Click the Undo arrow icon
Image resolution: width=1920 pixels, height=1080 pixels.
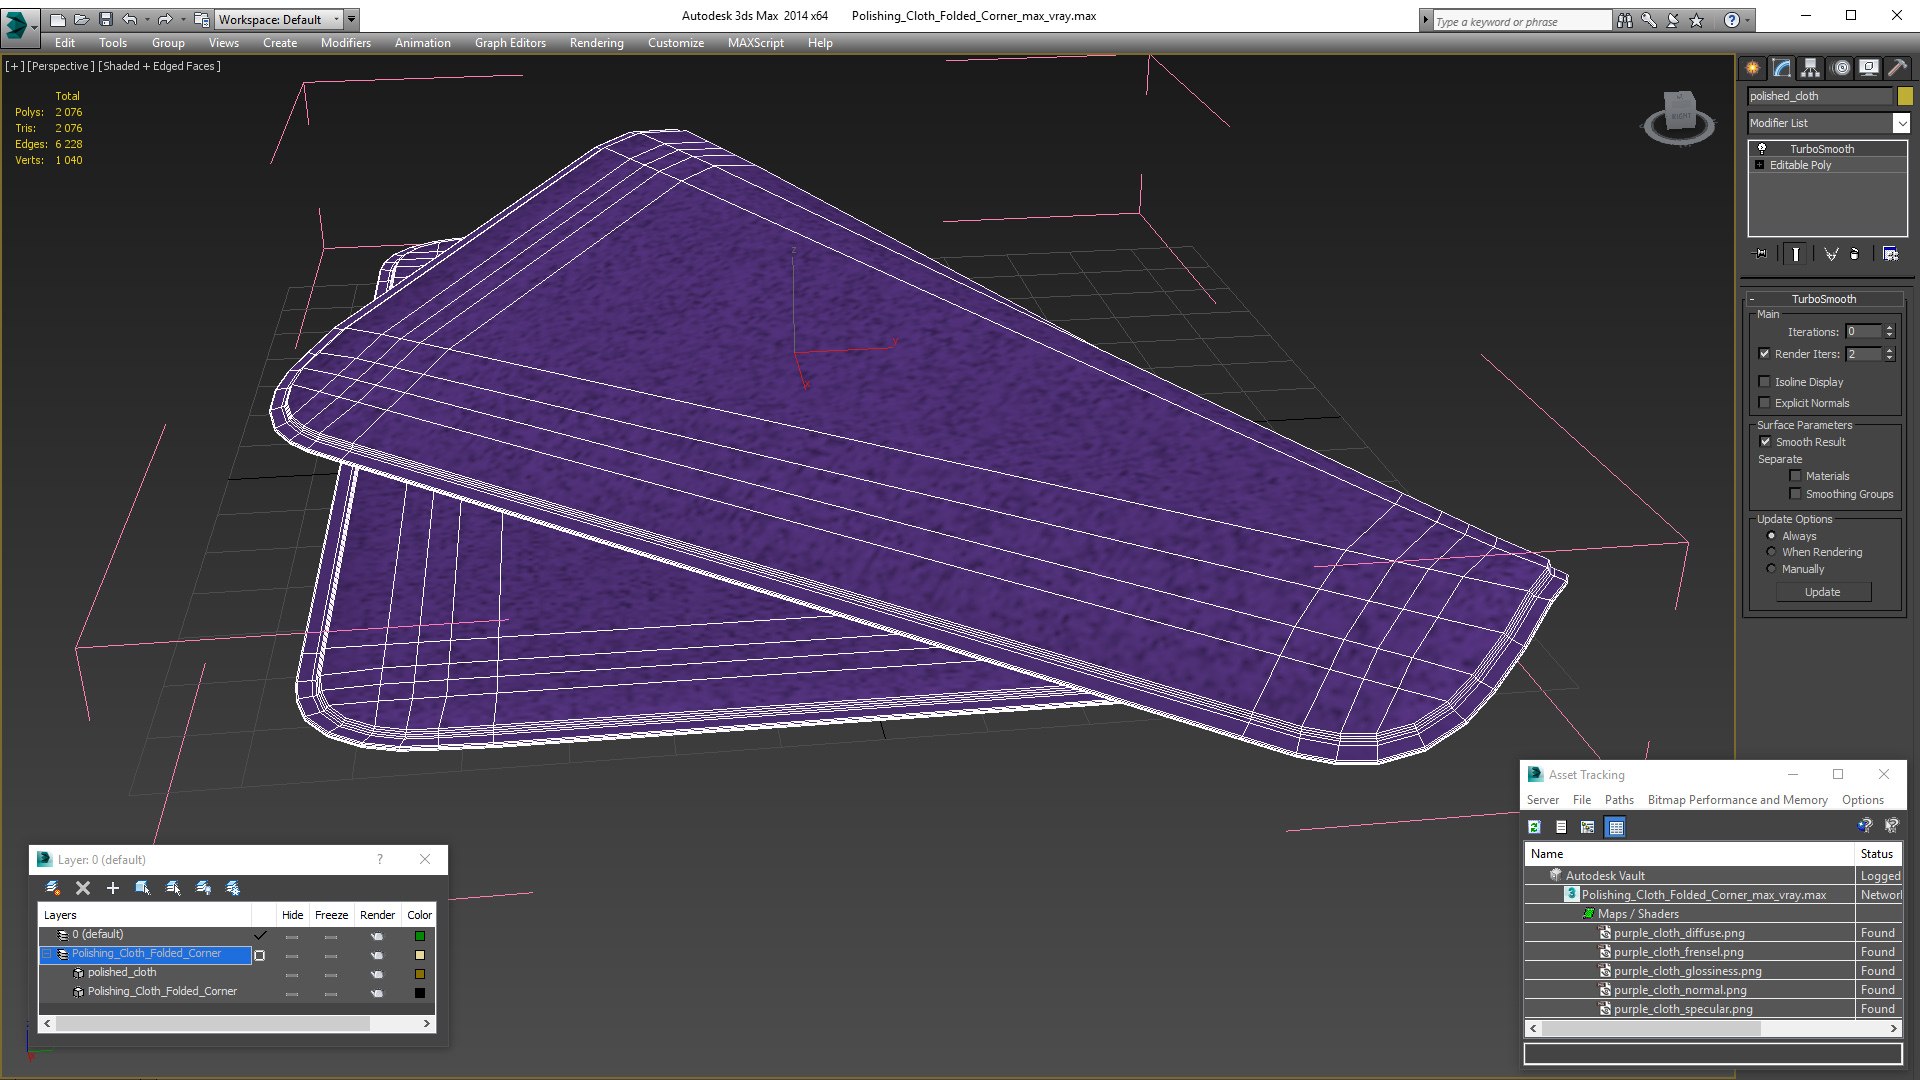click(130, 19)
